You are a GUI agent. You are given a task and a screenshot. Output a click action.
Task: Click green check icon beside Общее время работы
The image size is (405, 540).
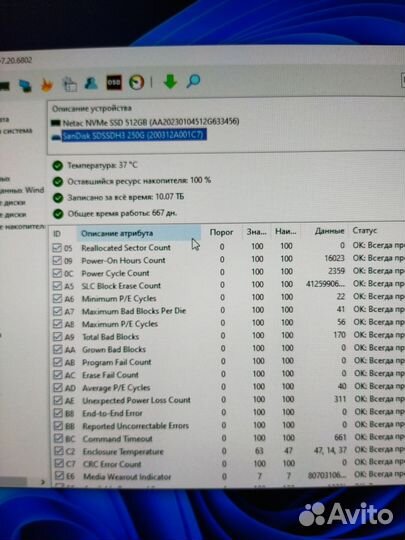(58, 214)
